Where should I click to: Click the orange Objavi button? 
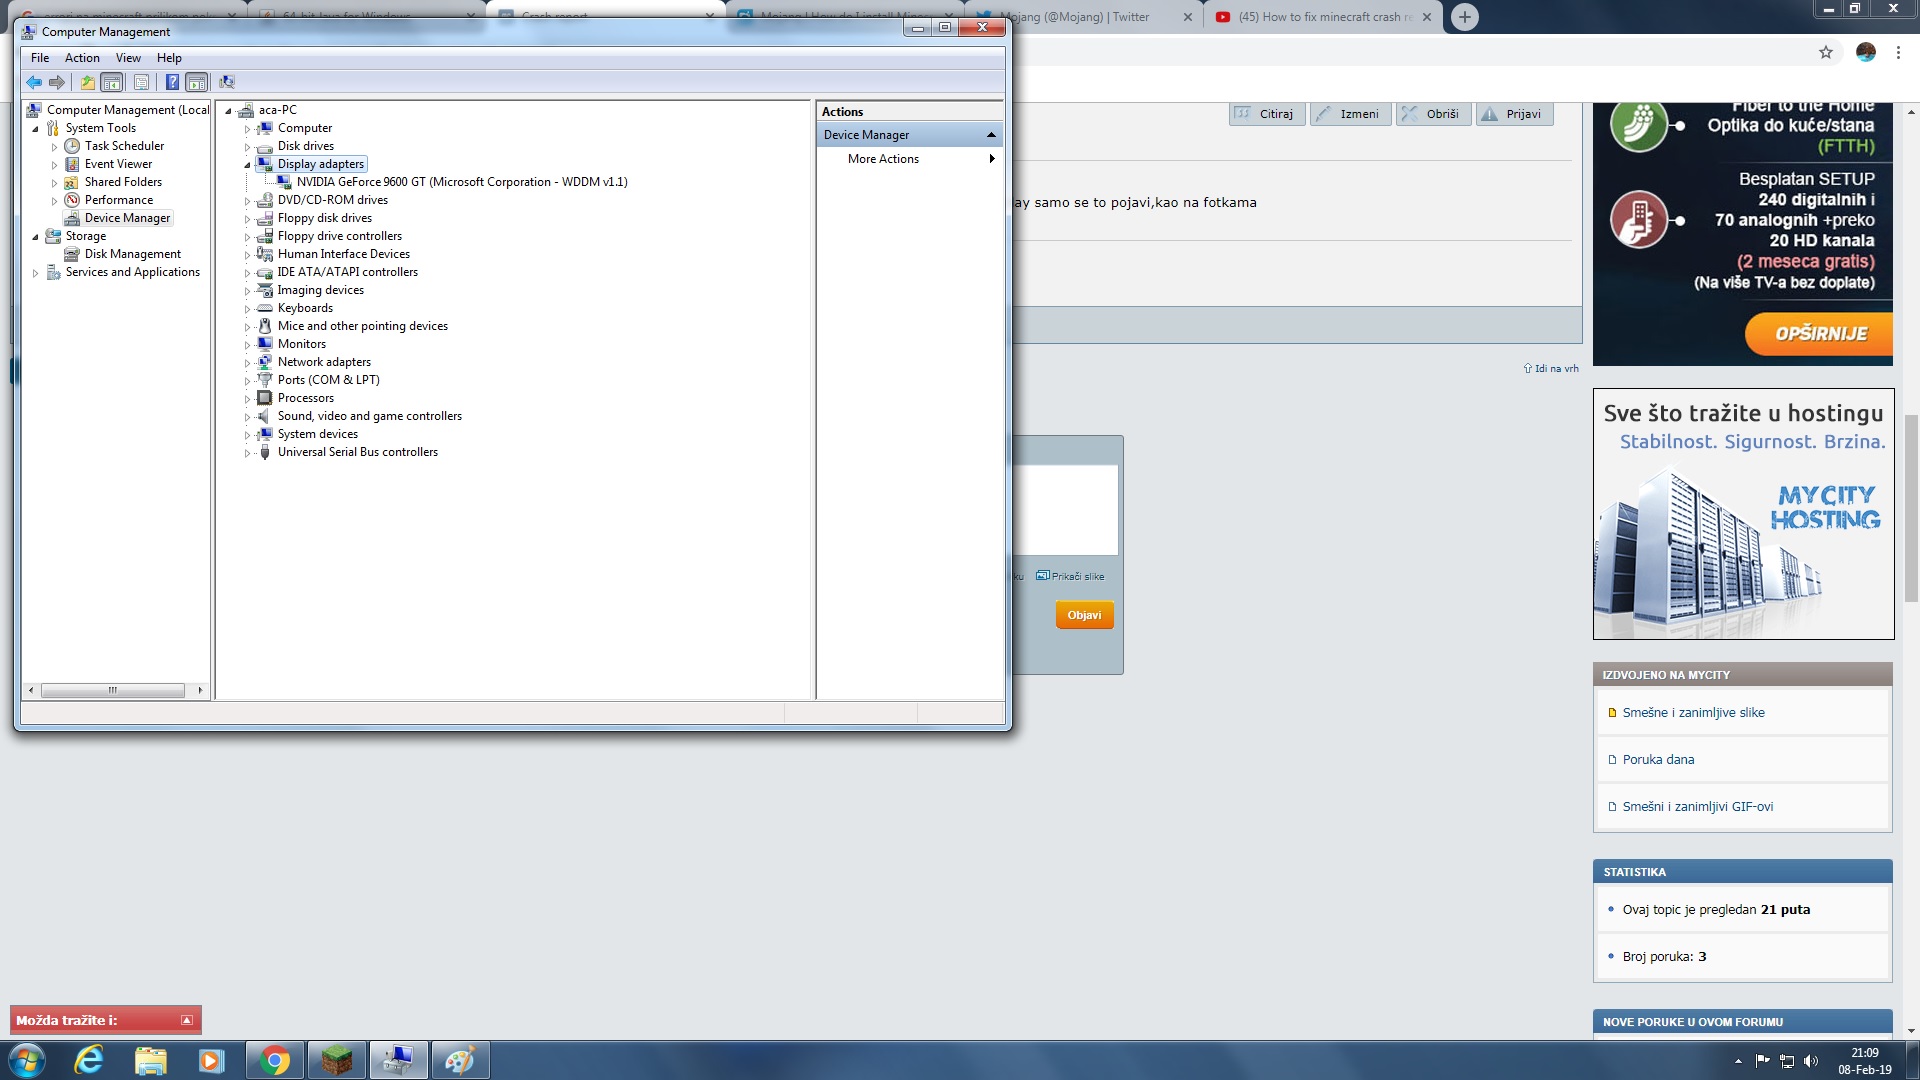point(1084,615)
